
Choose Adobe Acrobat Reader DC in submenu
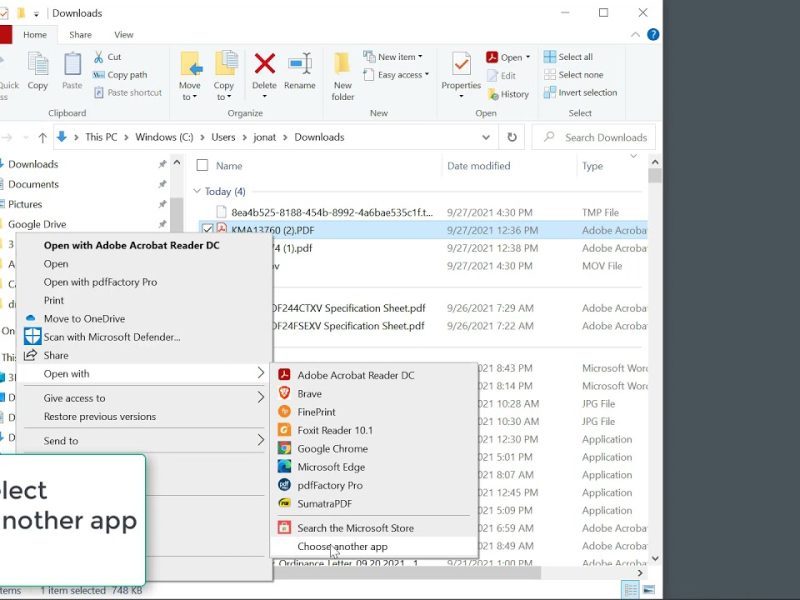pos(374,375)
